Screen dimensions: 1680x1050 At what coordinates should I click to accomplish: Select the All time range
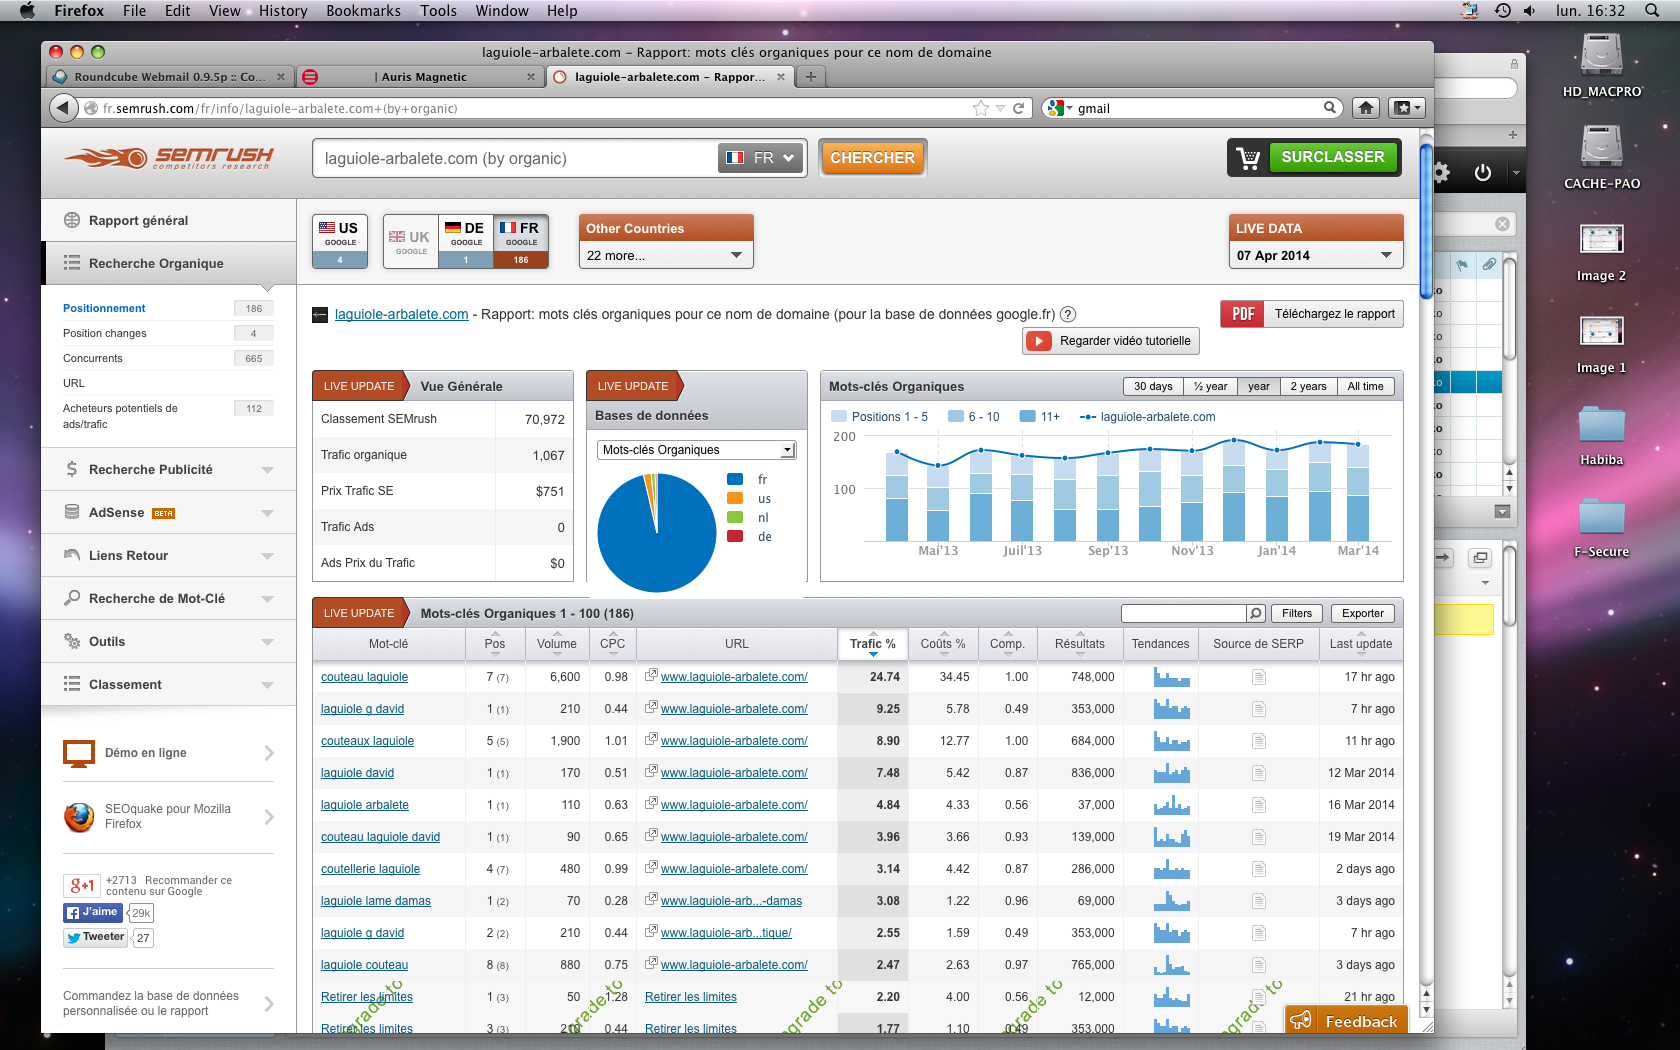tap(1365, 386)
